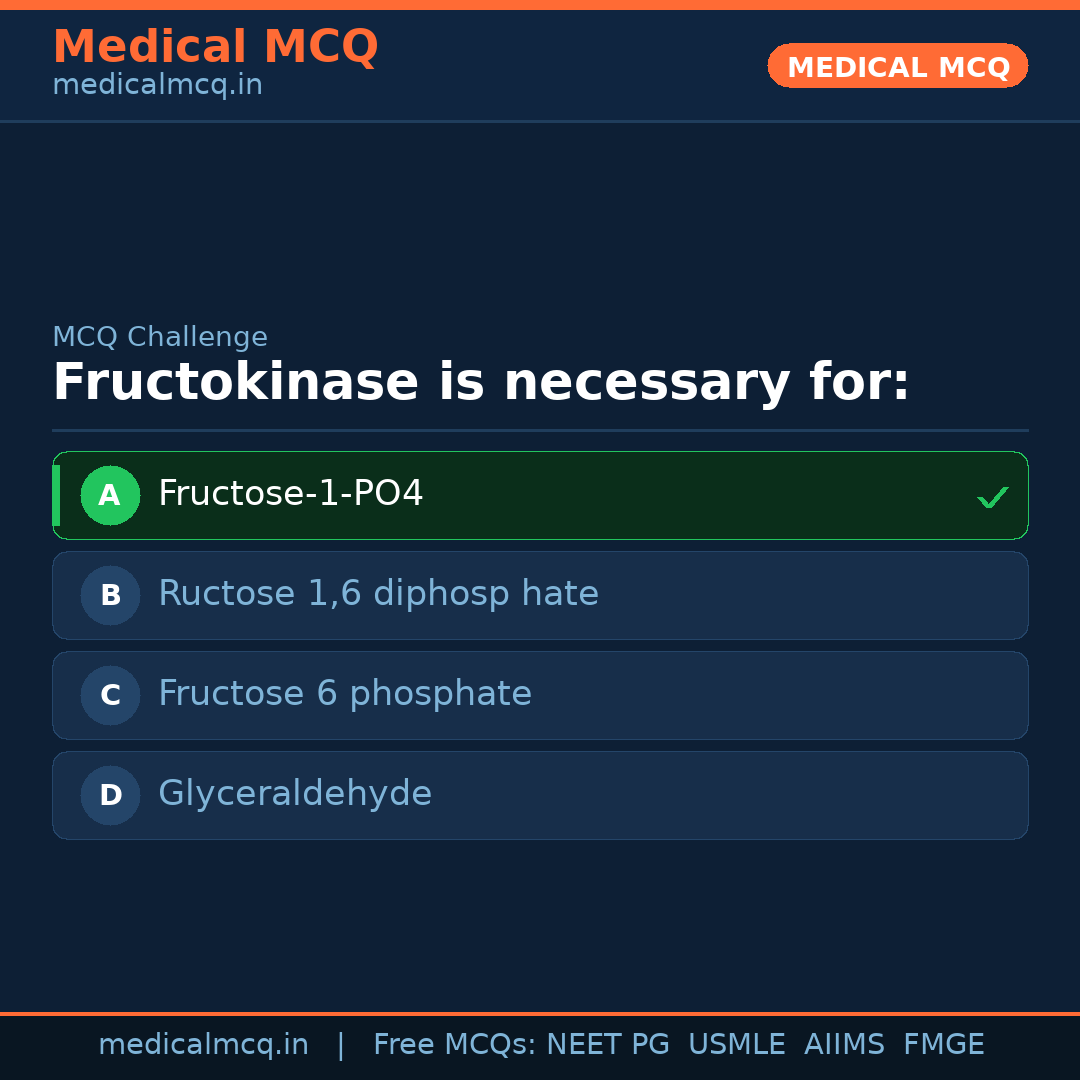Select the Fructose-1-PO4 answer text
The image size is (1080, 1080).
290,494
